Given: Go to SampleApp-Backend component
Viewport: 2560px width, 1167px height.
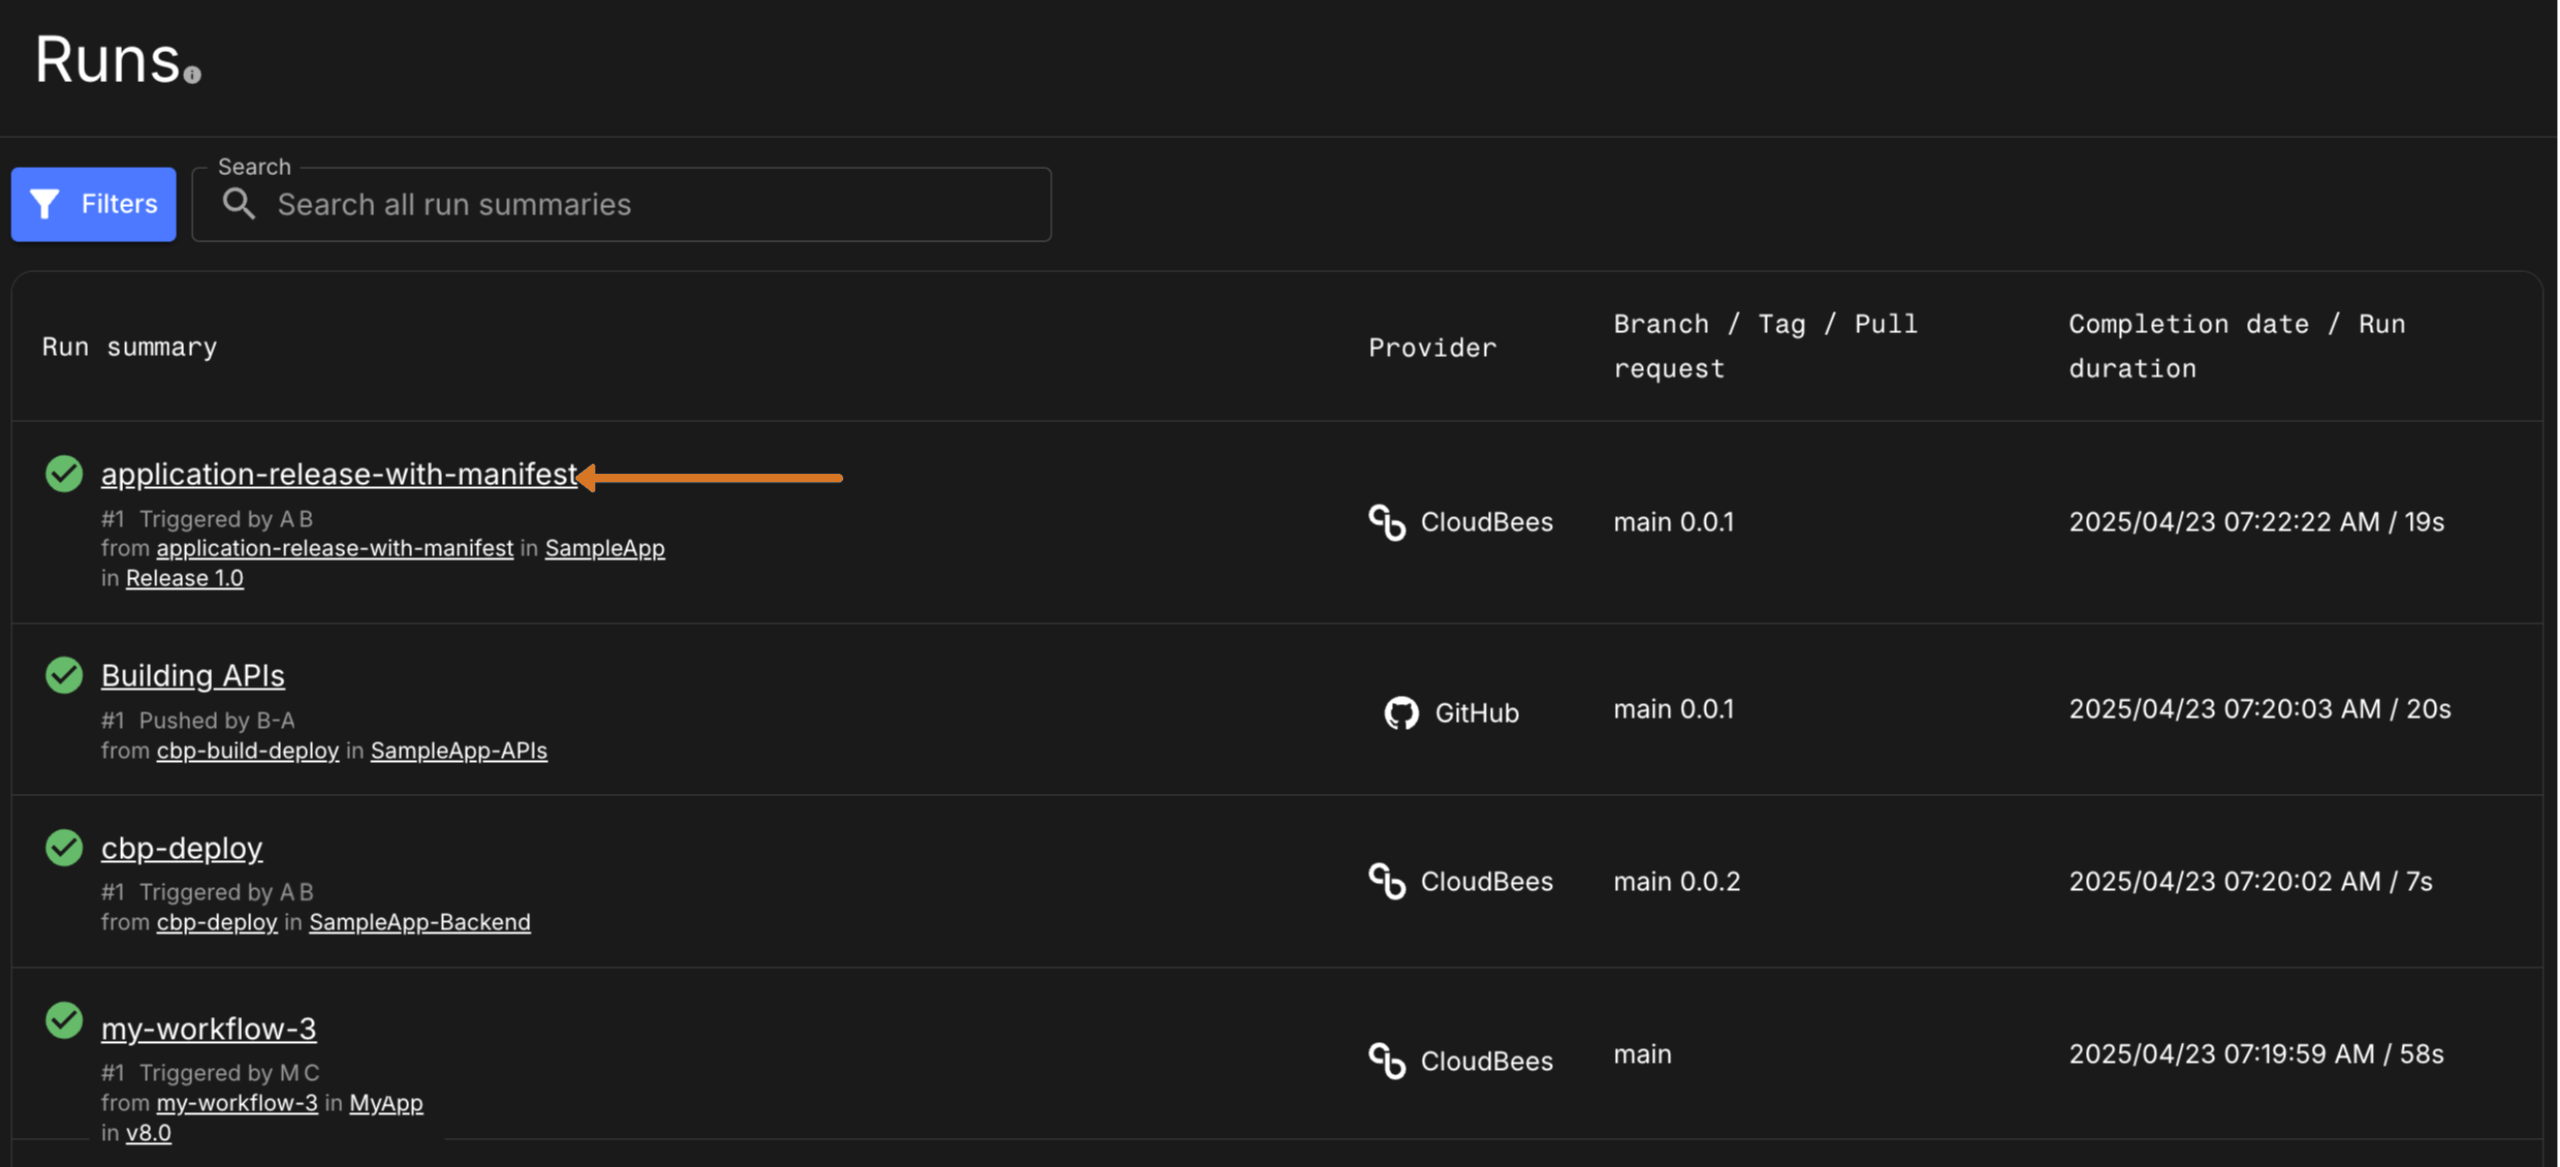Looking at the screenshot, I should click(x=419, y=922).
